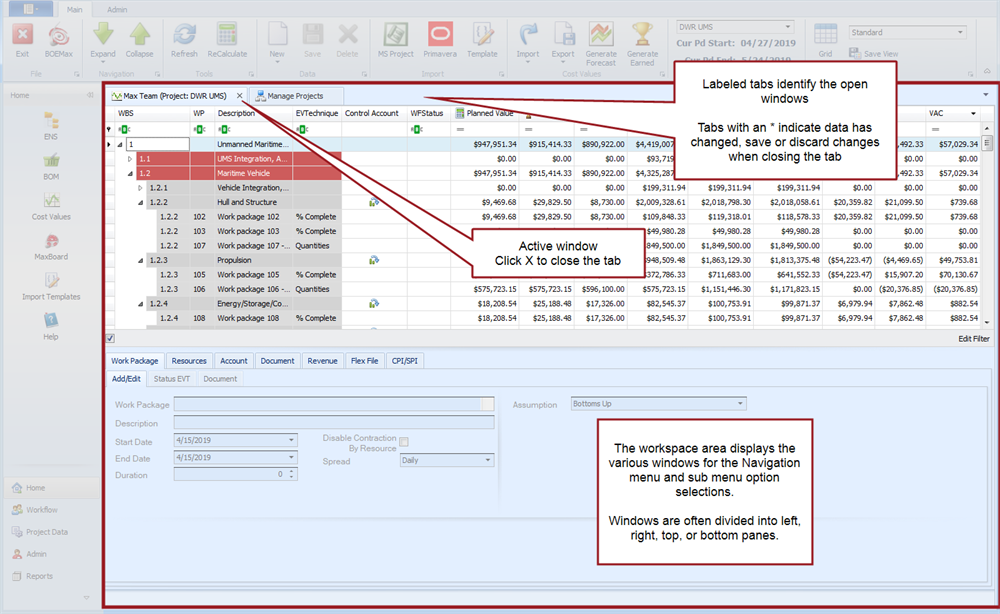Viewport: 1000px width, 614px height.
Task: Open the Assumption Bottoms Up dropdown
Action: click(x=740, y=404)
